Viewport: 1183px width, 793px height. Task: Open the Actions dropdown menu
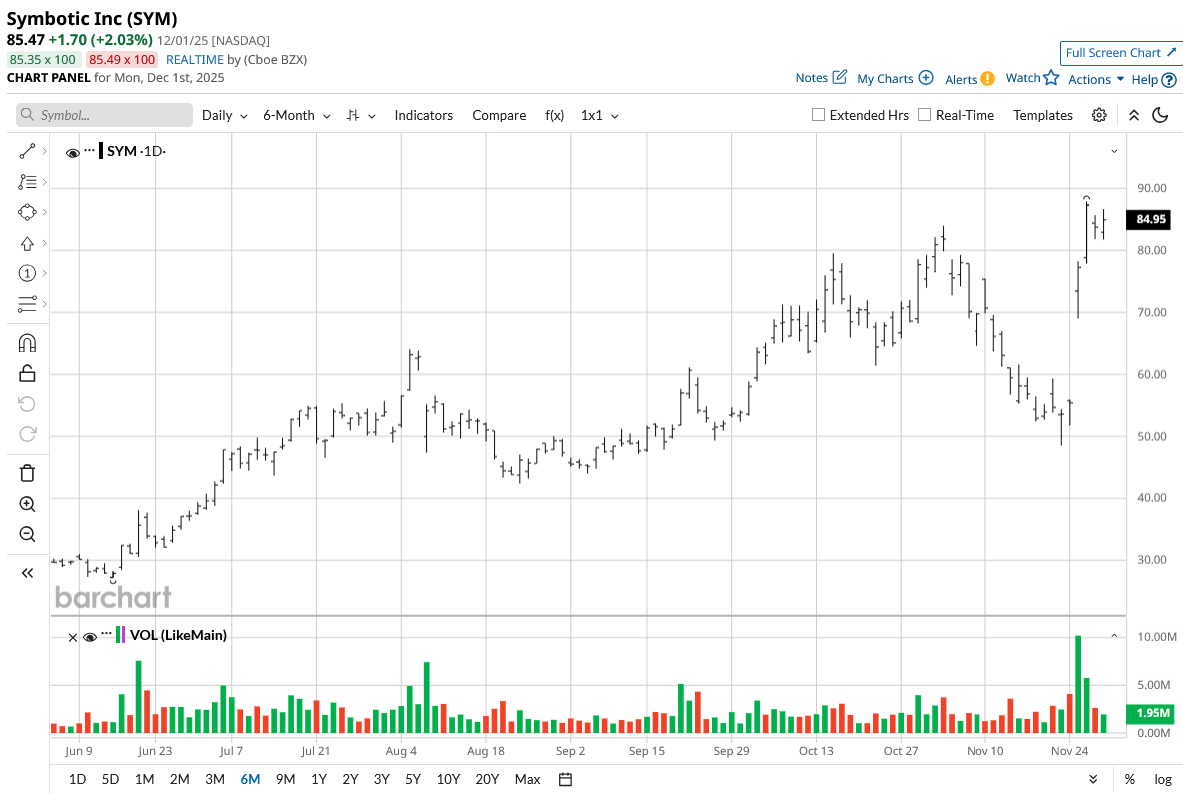pyautogui.click(x=1095, y=79)
